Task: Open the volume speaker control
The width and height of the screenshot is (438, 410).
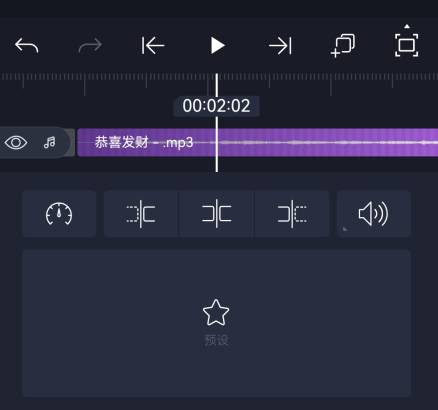Action: click(374, 214)
